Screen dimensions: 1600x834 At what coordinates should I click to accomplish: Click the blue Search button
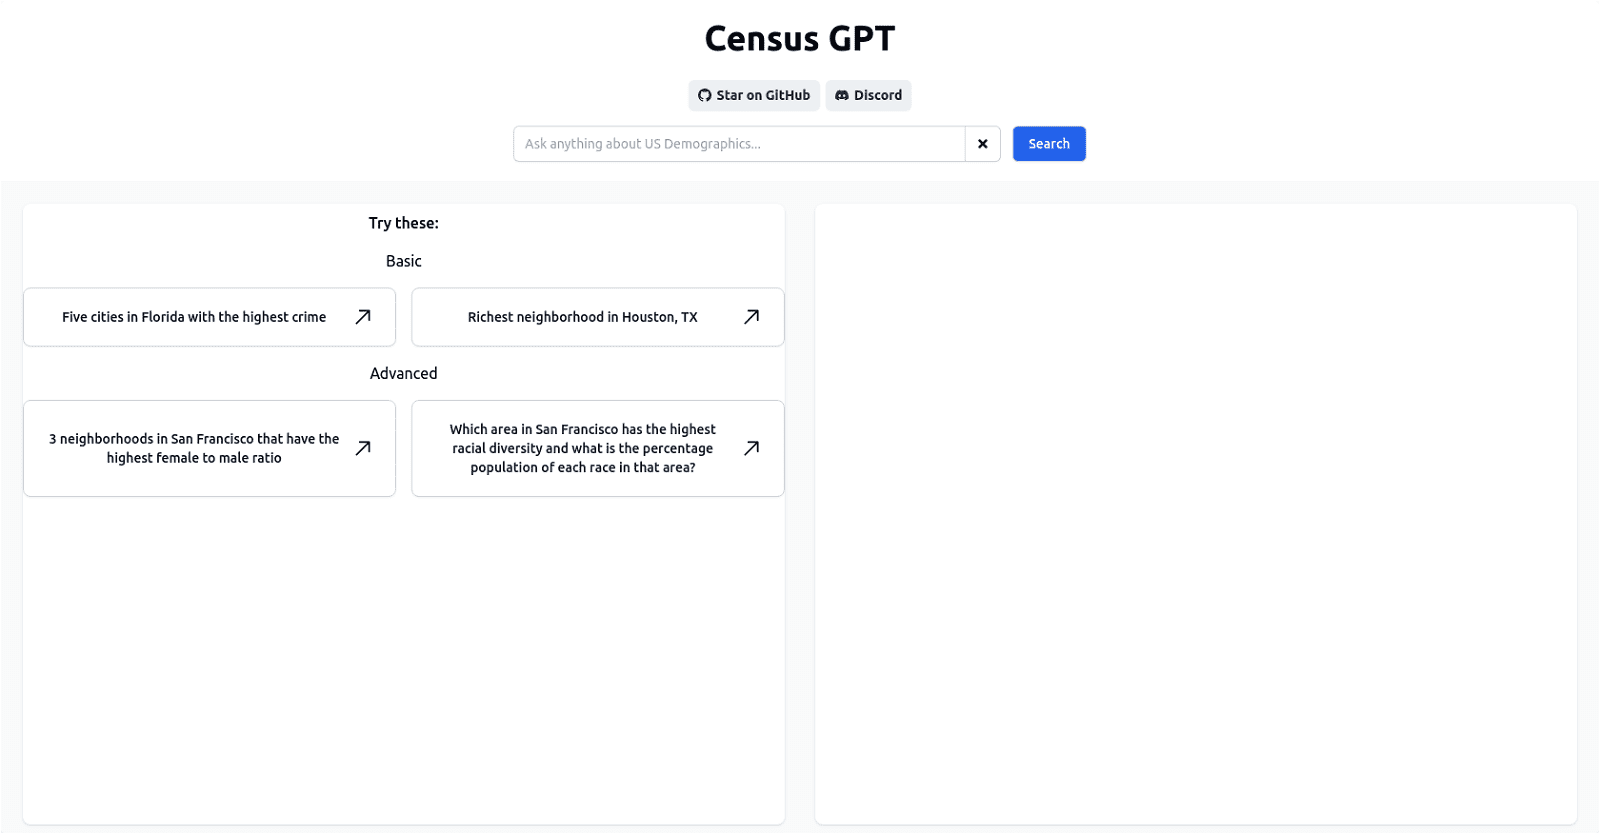(x=1047, y=143)
